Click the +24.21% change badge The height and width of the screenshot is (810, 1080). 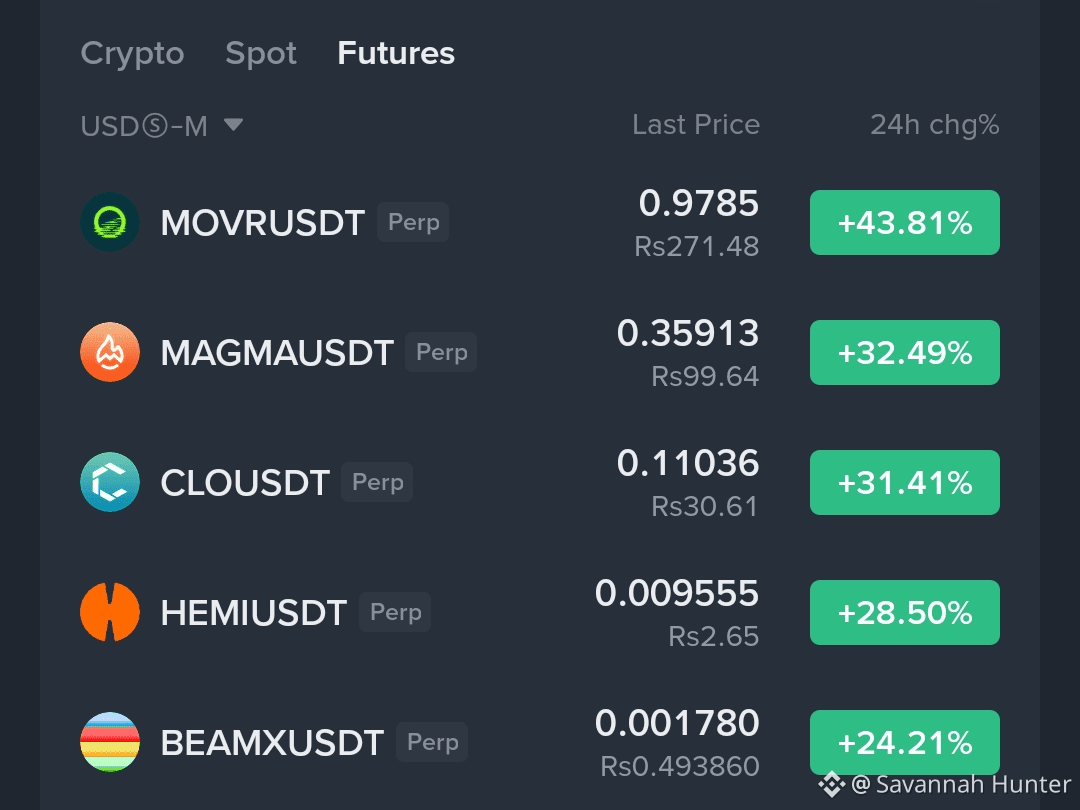(904, 742)
